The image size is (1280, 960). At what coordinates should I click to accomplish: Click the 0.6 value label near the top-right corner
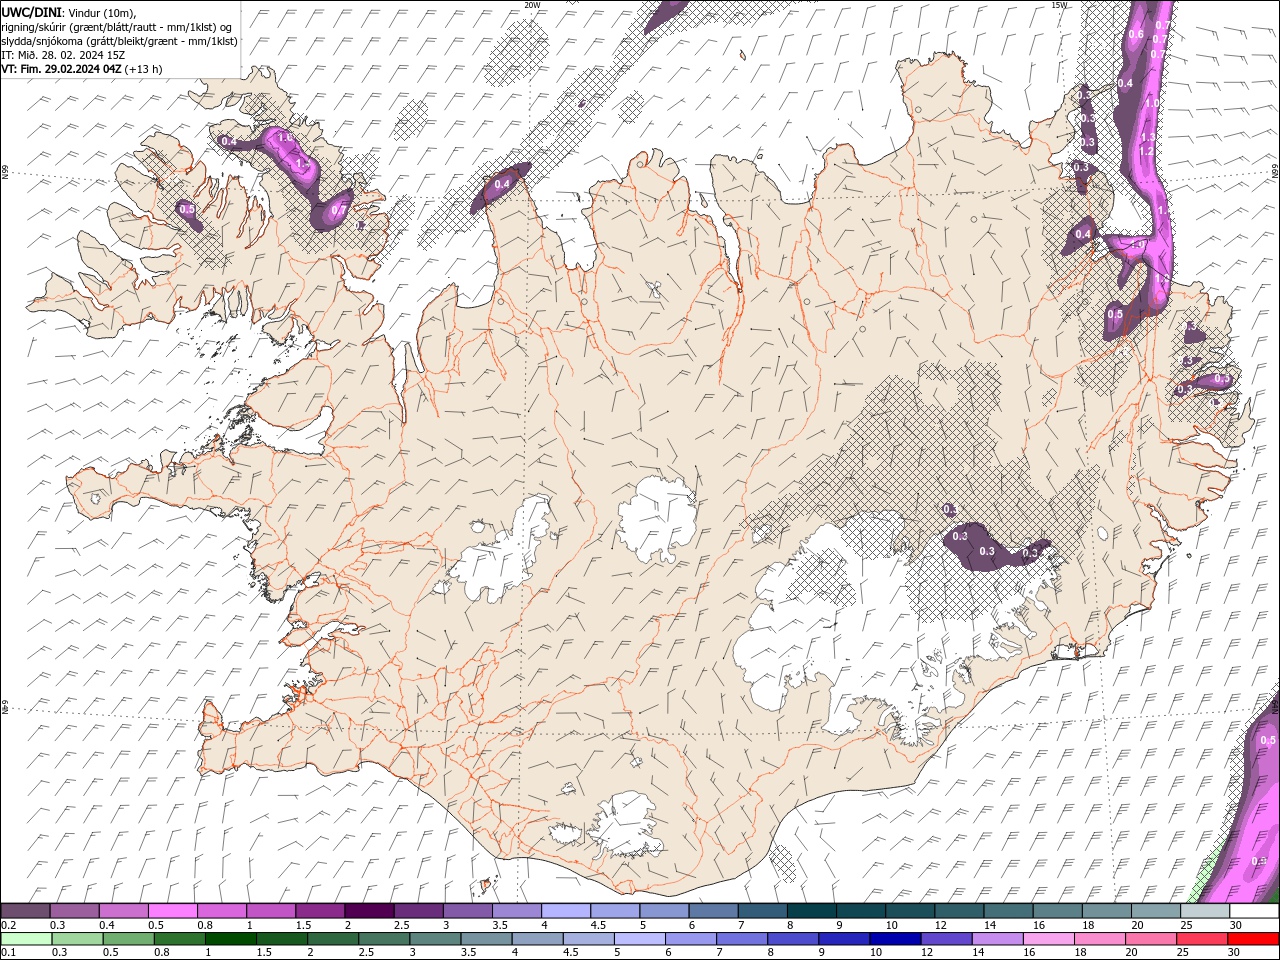tap(1136, 34)
